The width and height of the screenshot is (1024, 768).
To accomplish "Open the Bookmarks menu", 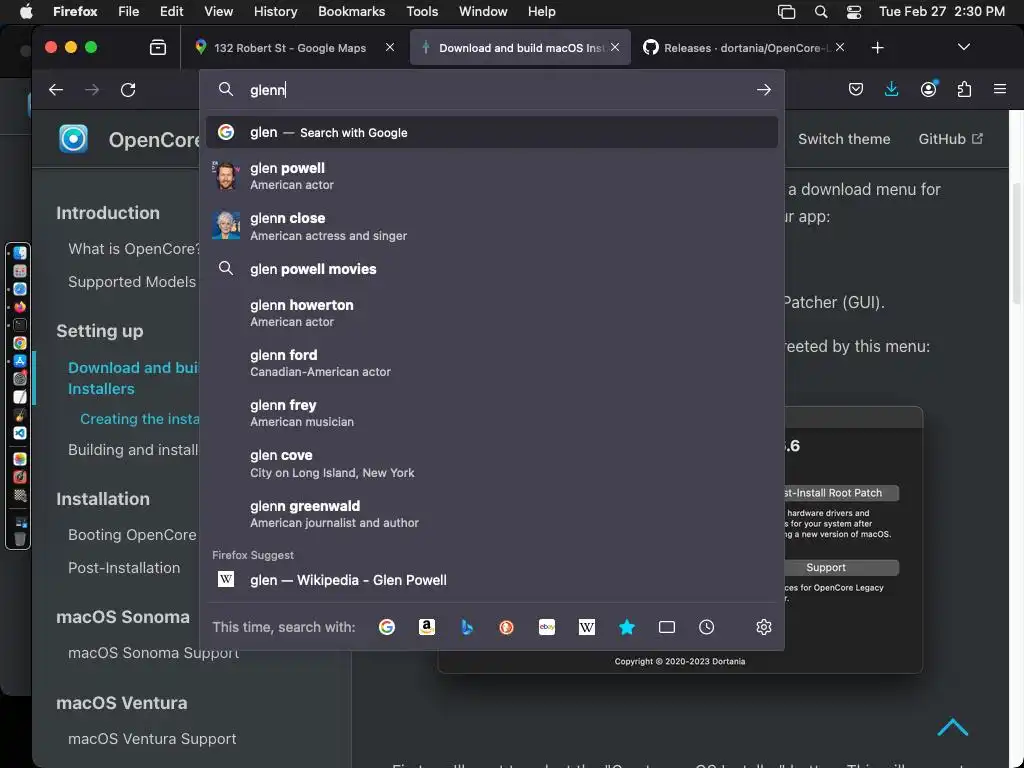I will click(351, 11).
